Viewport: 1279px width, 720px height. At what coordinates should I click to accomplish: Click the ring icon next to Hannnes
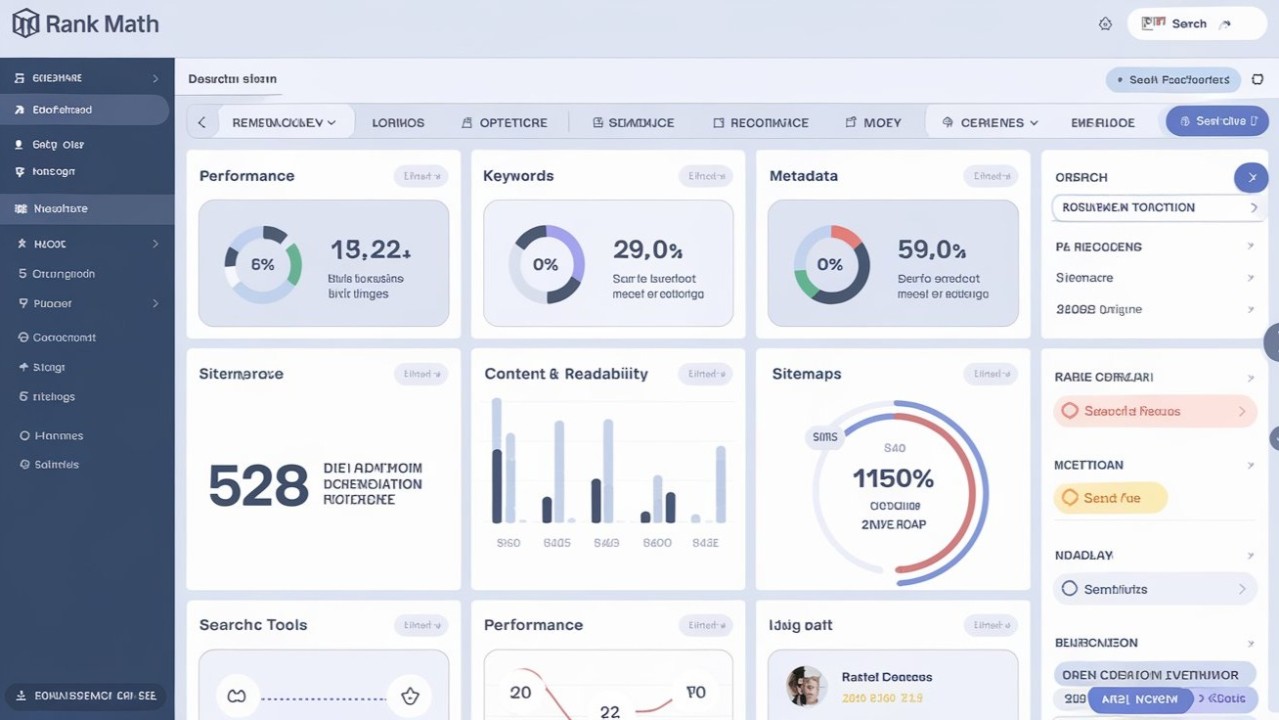coord(25,436)
